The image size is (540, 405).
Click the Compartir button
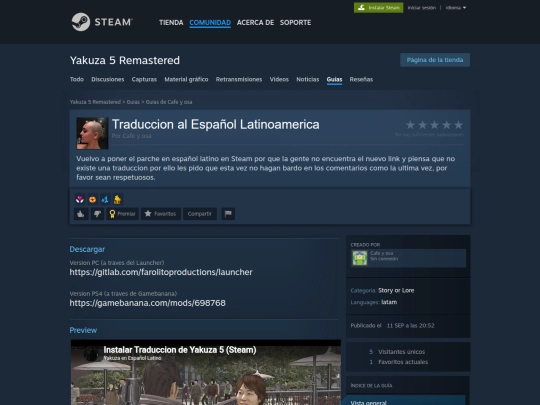click(200, 214)
